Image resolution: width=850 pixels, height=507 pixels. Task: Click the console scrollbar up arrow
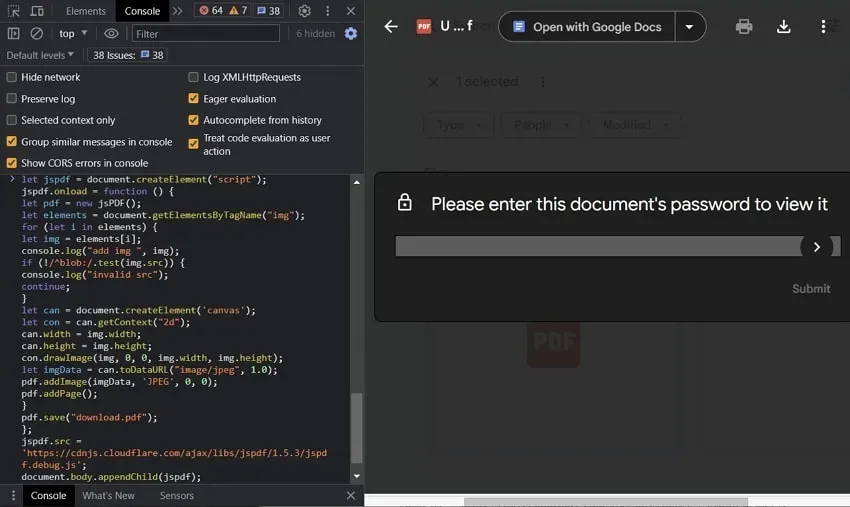(357, 182)
